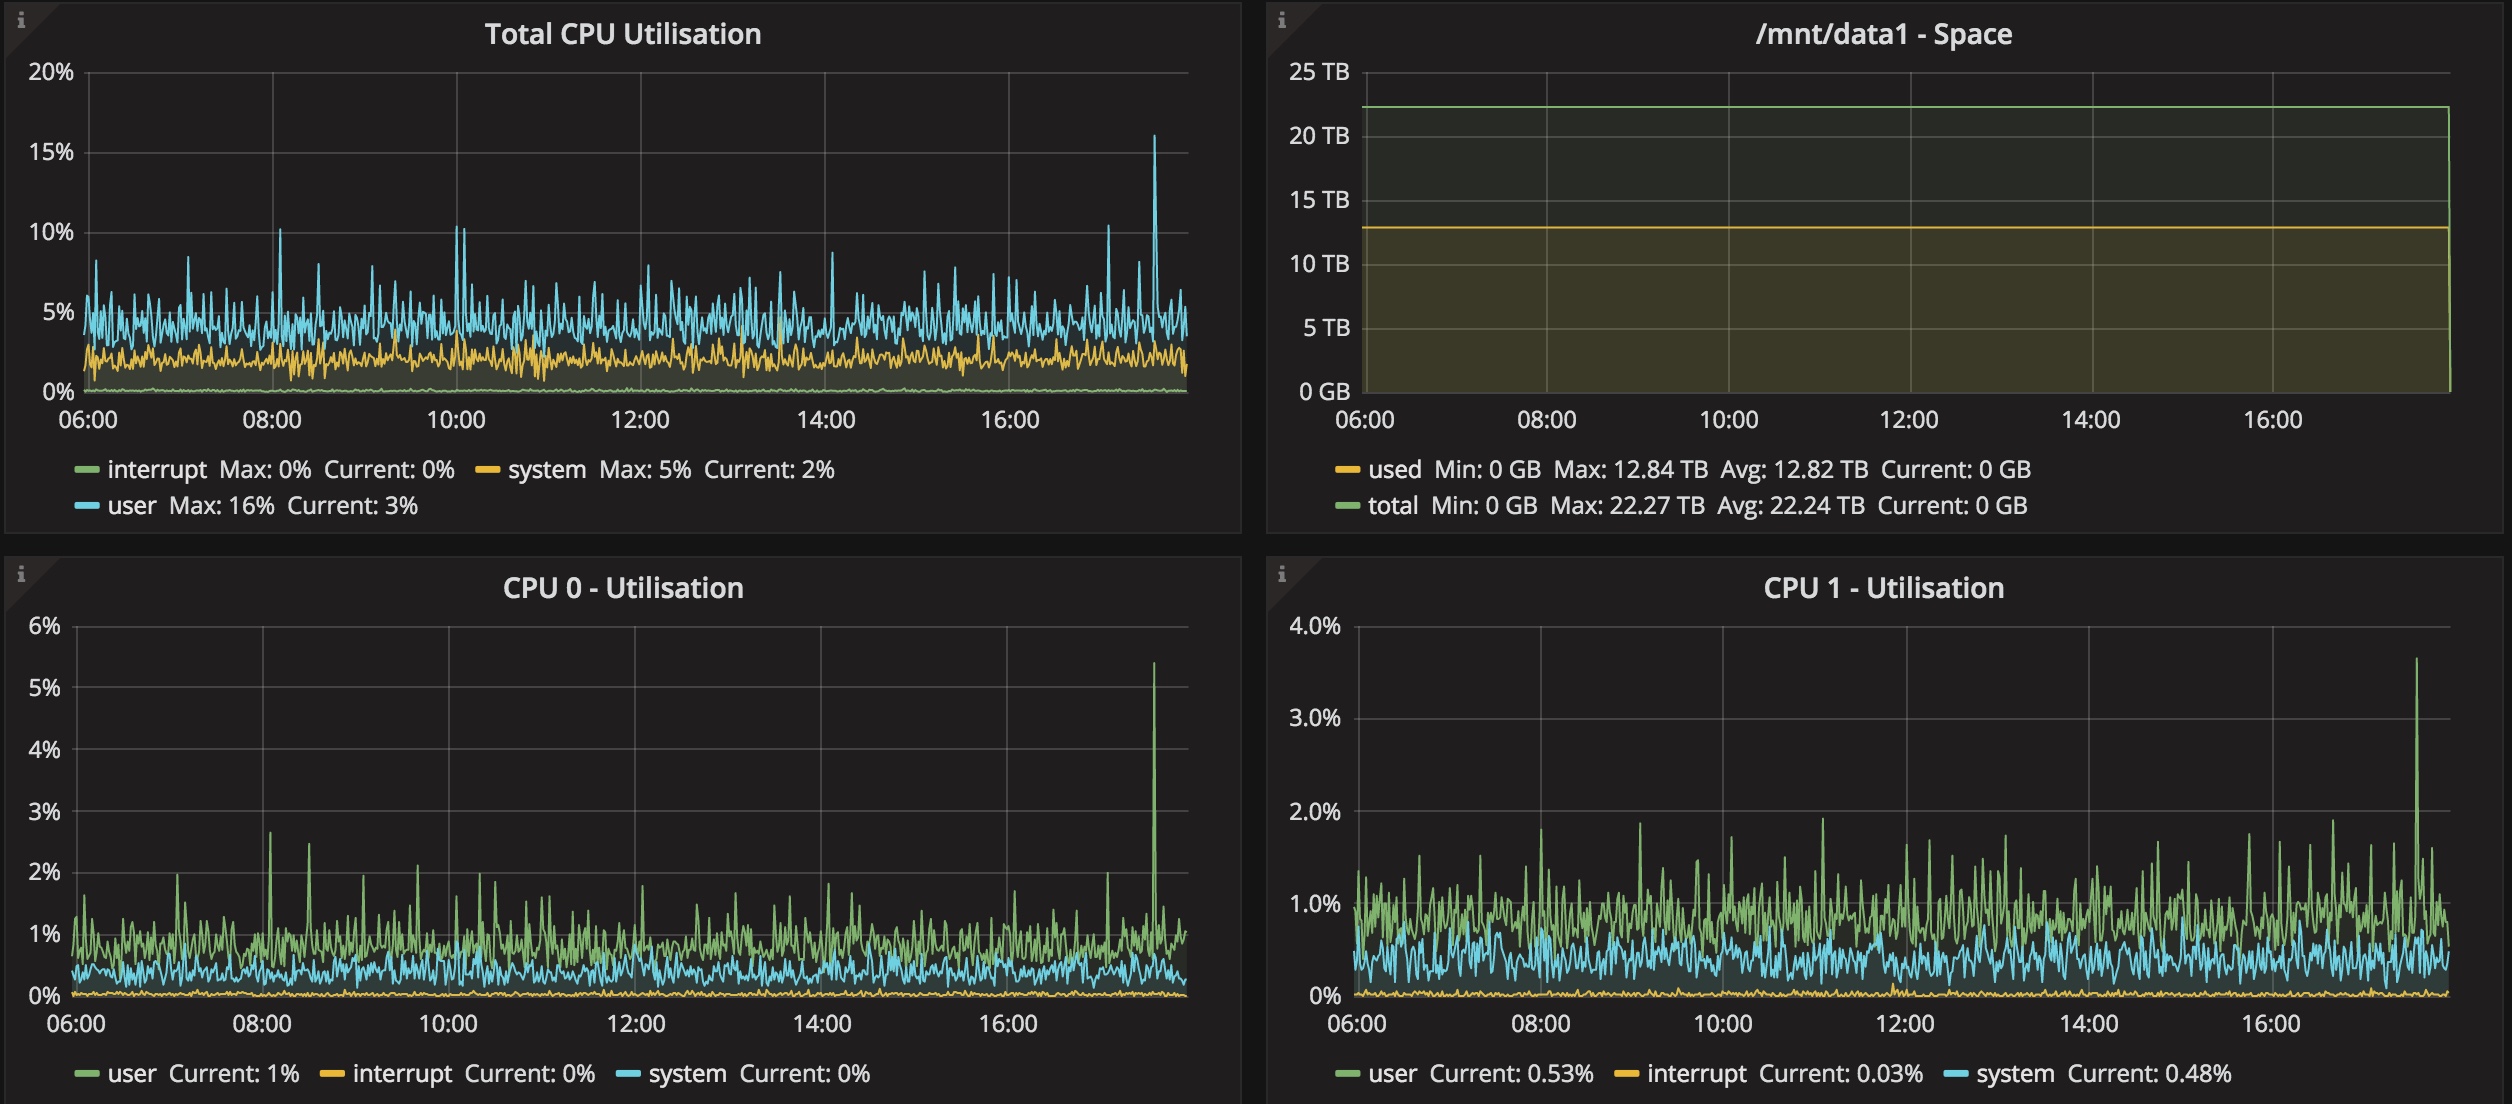Toggle interrupt series in Total CPU legend
The height and width of the screenshot is (1104, 2512).
pos(156,470)
